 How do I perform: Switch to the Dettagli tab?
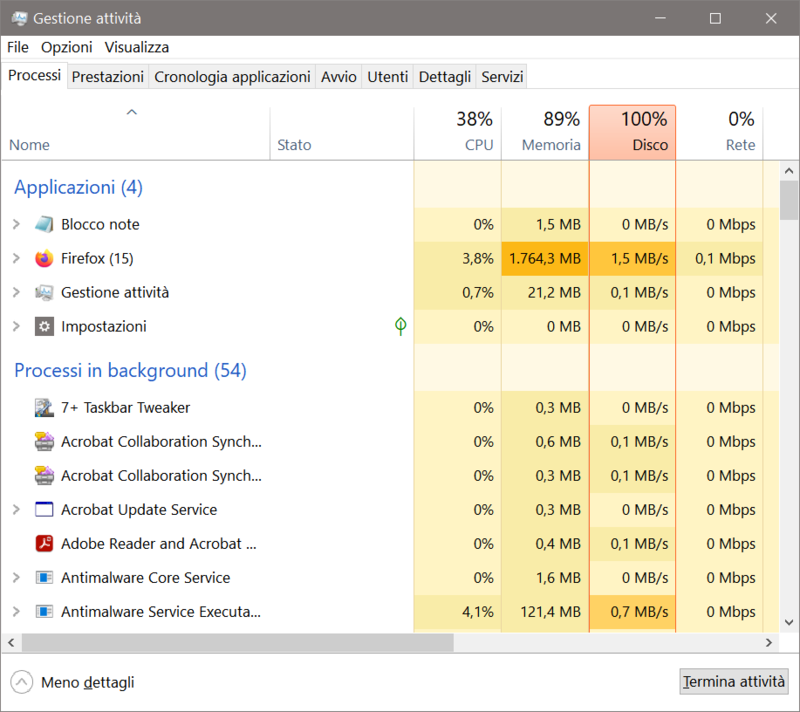pyautogui.click(x=445, y=77)
